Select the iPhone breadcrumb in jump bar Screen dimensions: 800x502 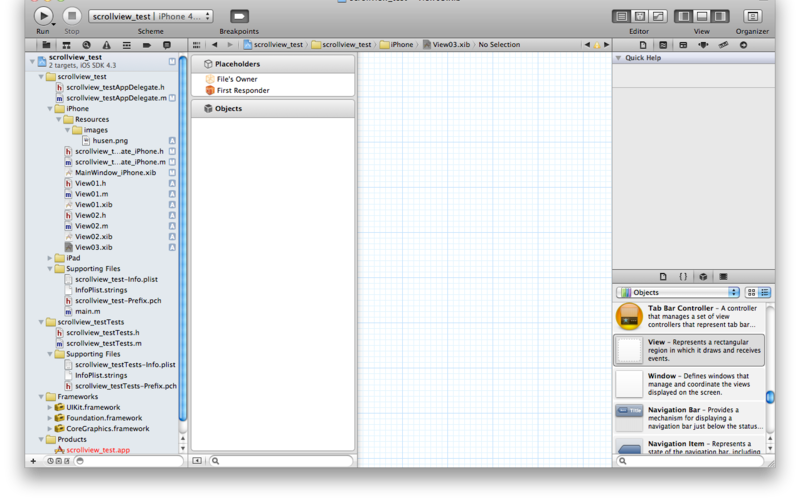[x=397, y=45]
